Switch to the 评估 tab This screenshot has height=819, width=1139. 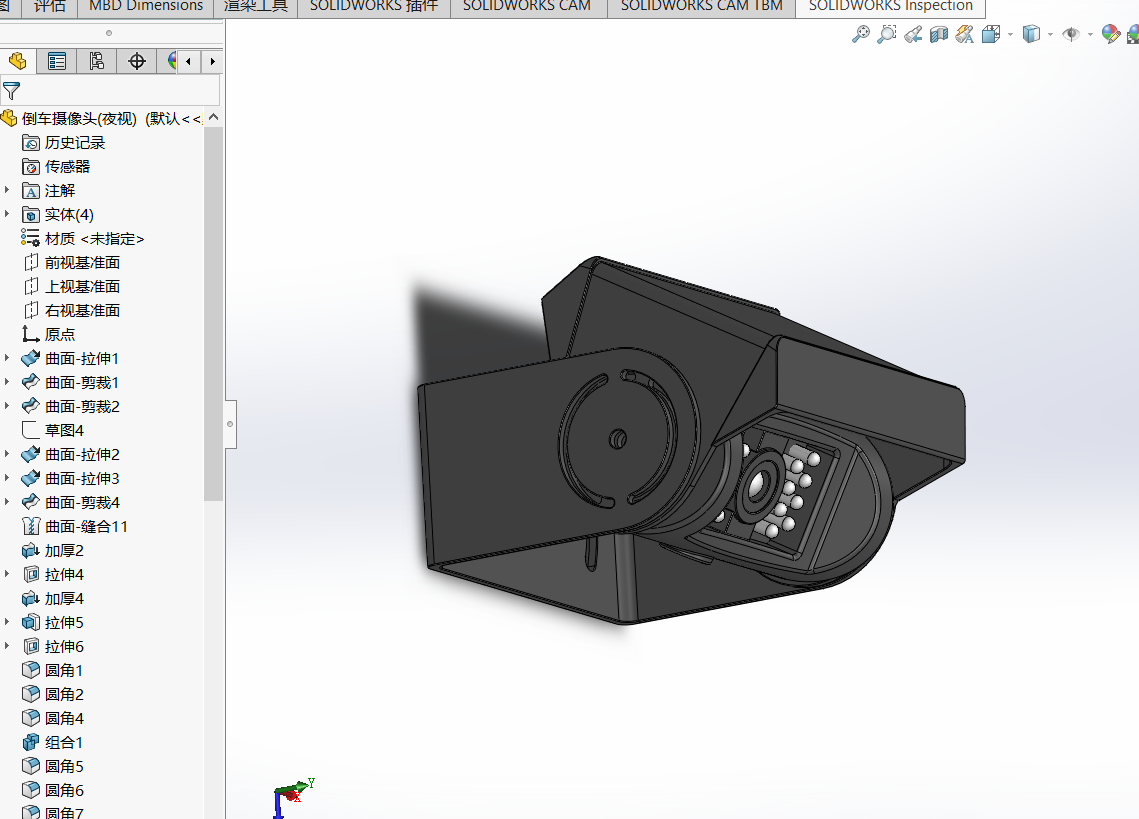tap(49, 7)
